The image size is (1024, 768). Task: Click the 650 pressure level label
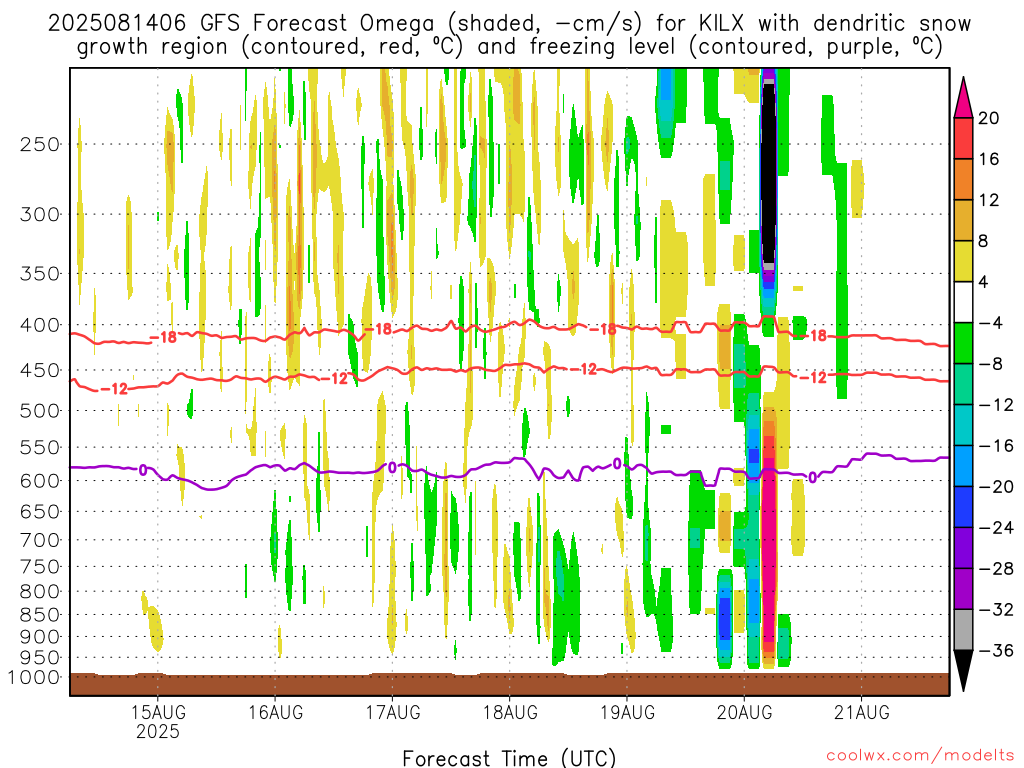coord(40,511)
